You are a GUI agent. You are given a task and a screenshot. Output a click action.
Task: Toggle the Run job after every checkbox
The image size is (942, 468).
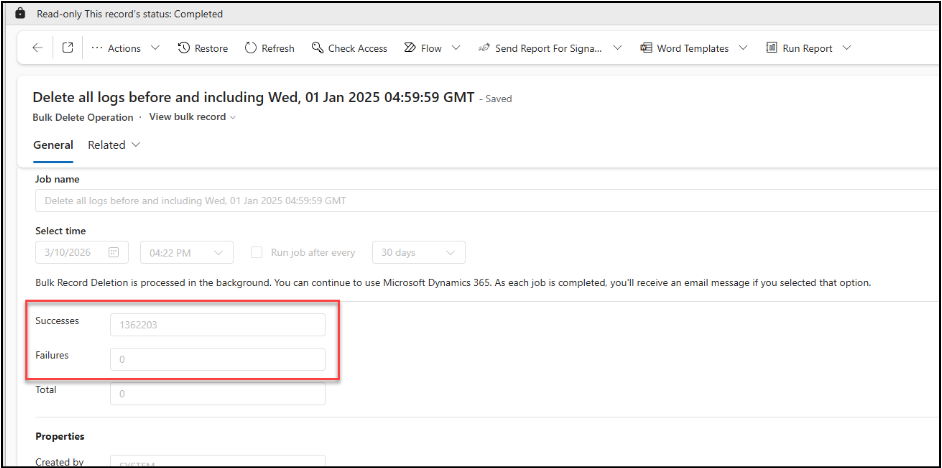(257, 253)
